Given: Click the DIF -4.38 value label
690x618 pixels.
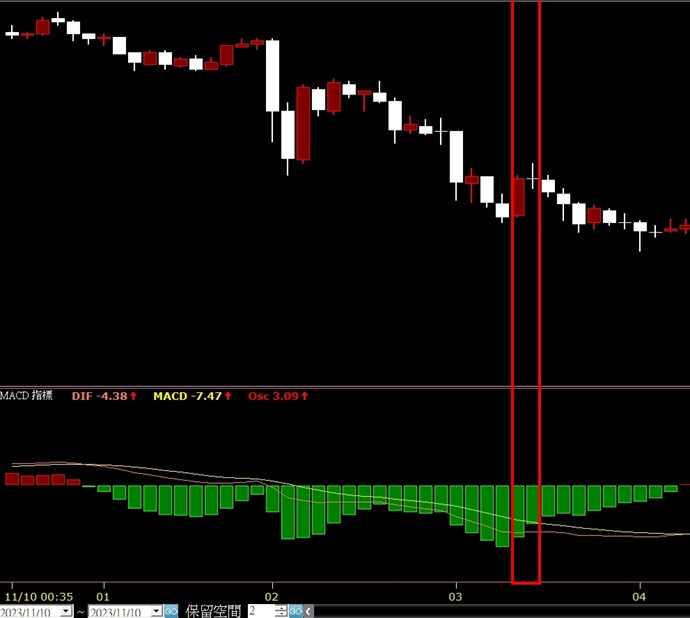Looking at the screenshot, I should (x=99, y=396).
